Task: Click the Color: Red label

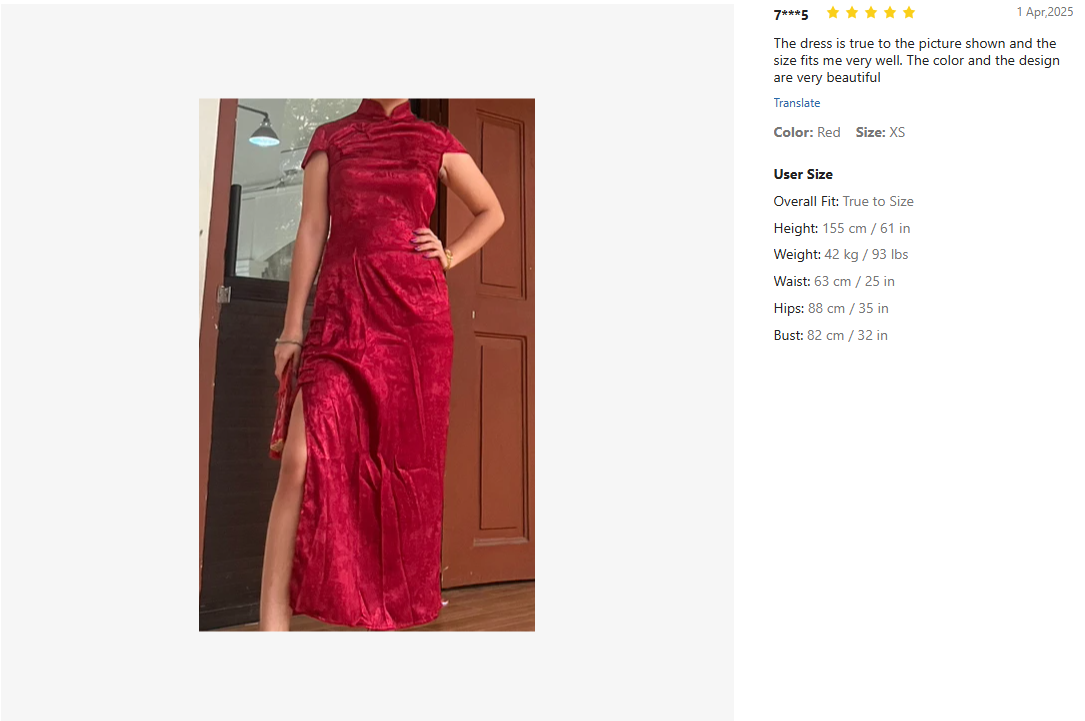Action: pos(807,132)
